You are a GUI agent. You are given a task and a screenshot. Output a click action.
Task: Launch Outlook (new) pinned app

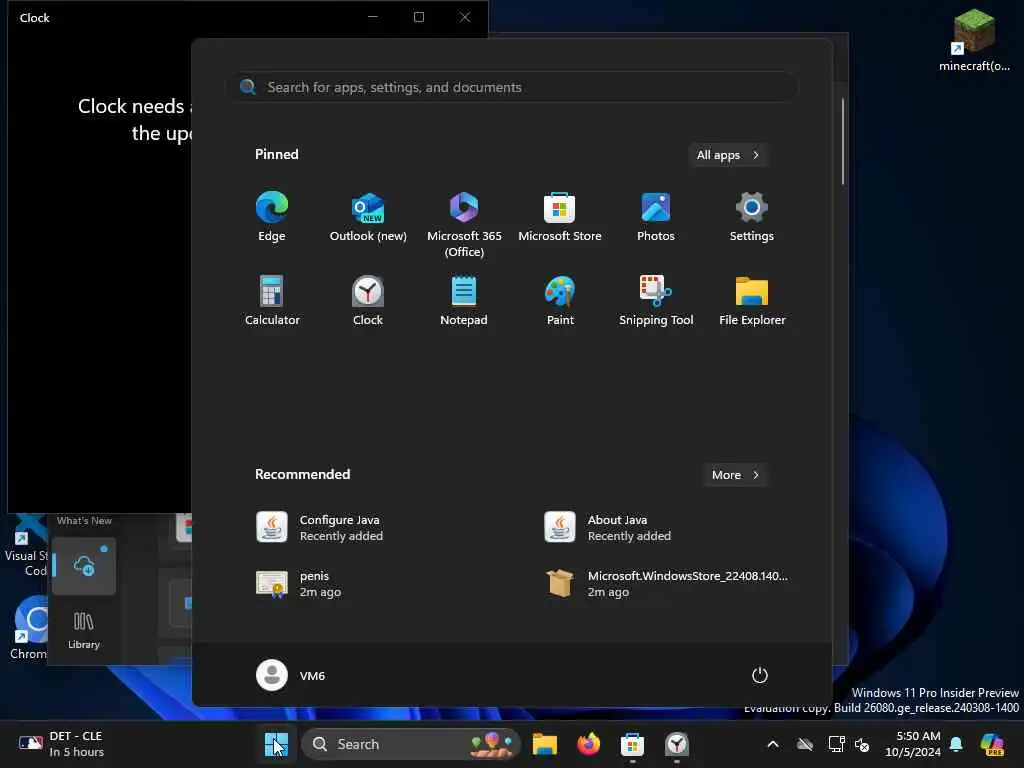368,217
